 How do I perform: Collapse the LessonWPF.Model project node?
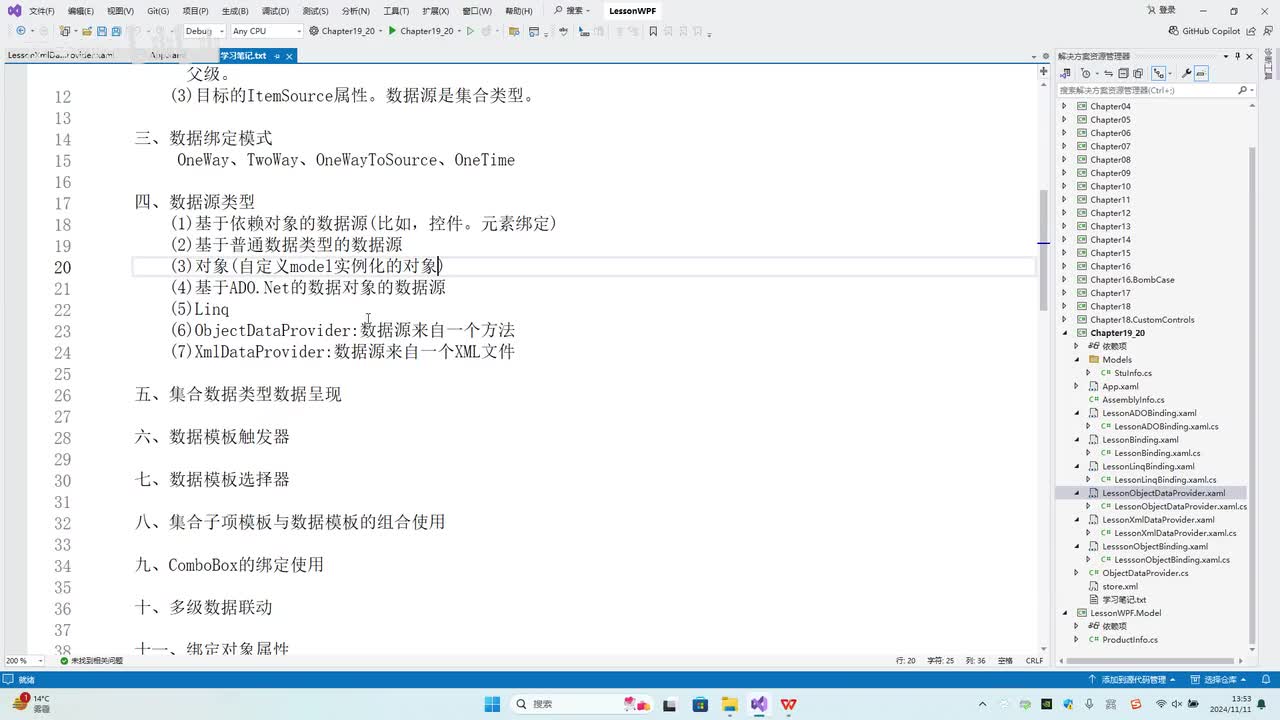click(1064, 613)
